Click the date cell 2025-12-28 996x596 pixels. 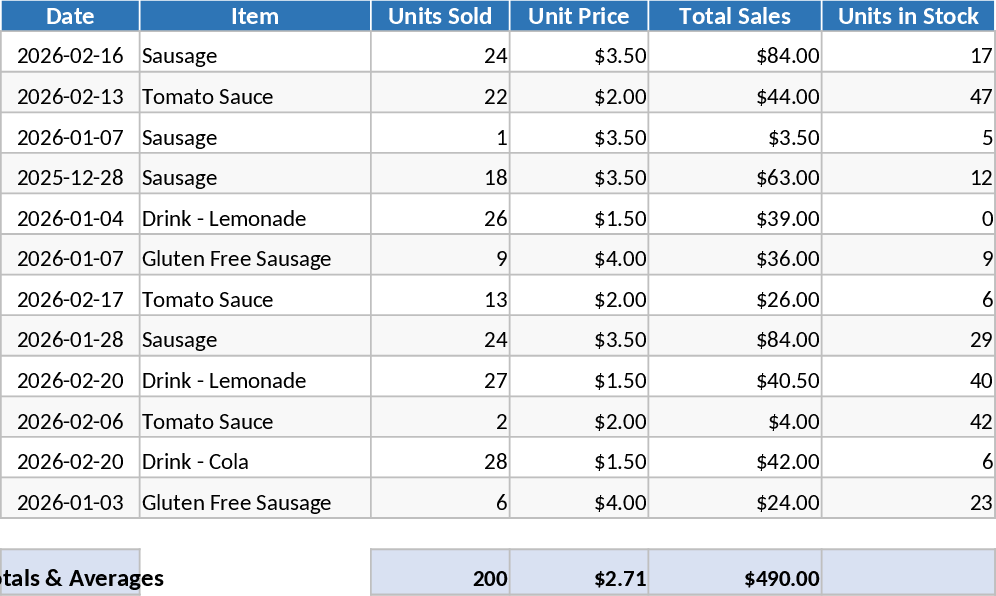tap(70, 178)
